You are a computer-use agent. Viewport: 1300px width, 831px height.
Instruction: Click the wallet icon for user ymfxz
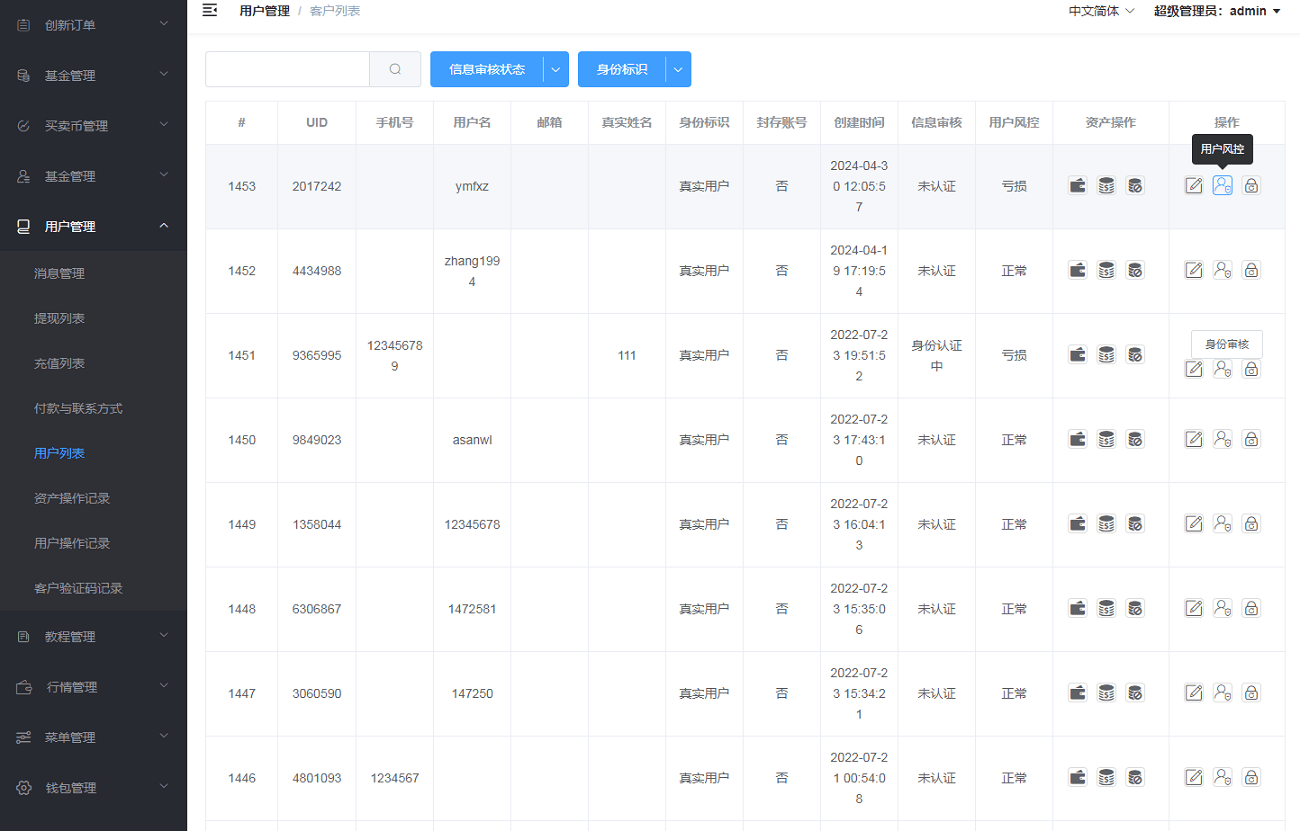click(x=1077, y=186)
